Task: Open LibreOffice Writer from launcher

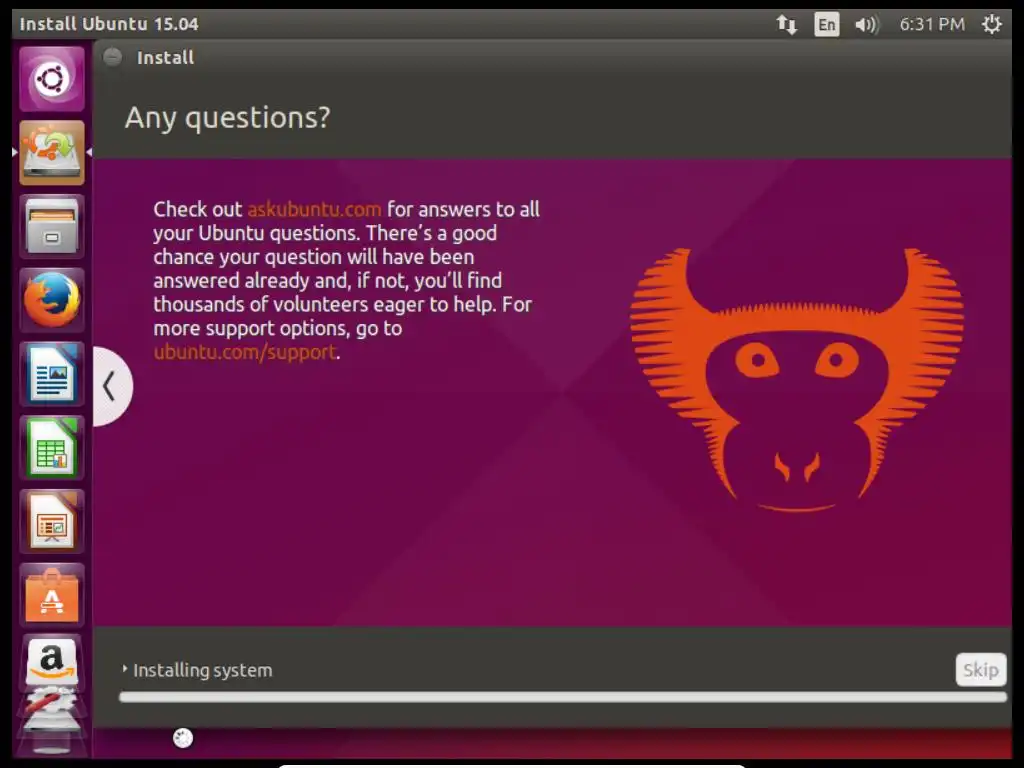Action: tap(52, 374)
